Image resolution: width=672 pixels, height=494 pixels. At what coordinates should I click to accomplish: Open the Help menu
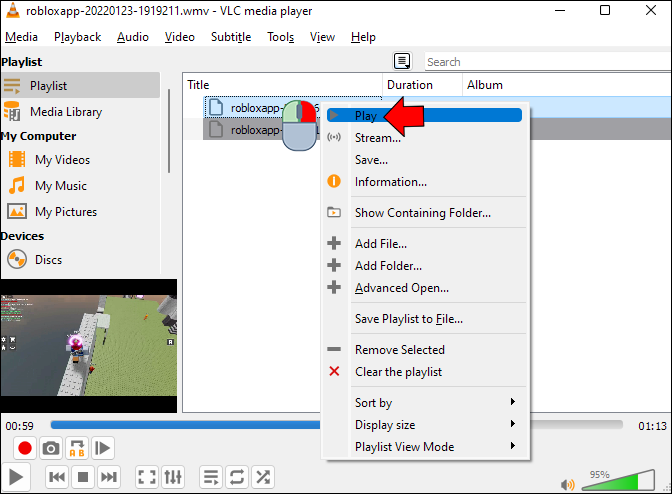pyautogui.click(x=363, y=37)
